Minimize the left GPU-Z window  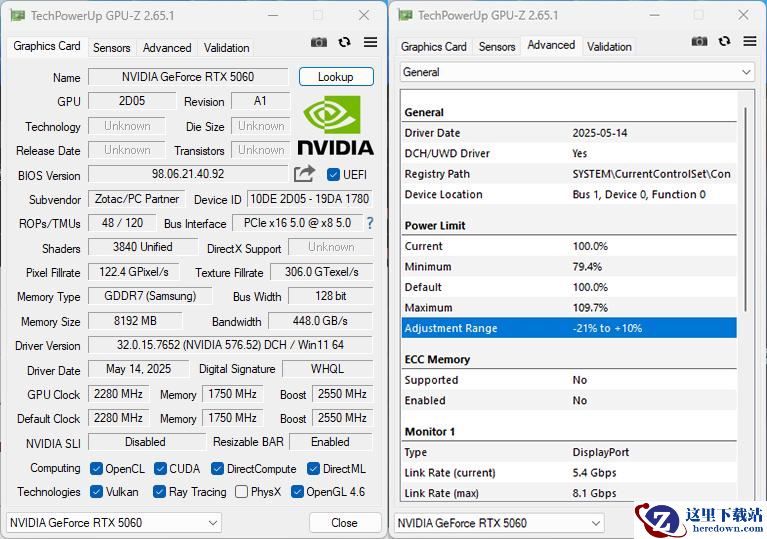point(273,16)
